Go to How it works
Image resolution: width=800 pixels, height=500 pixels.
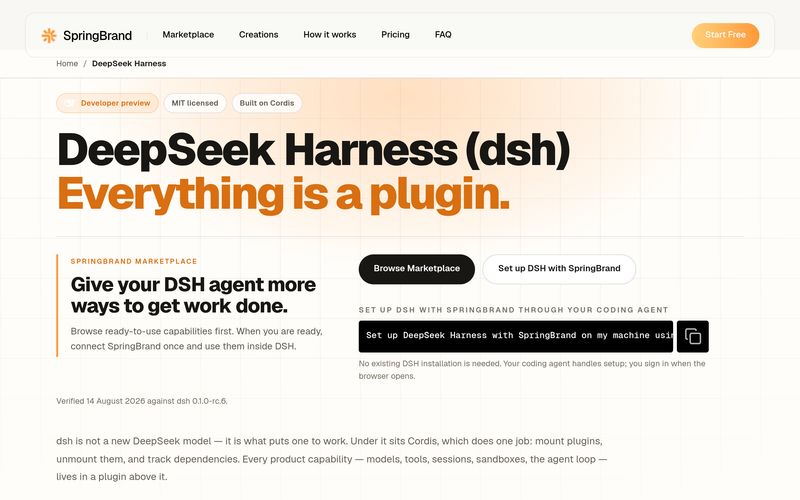pyautogui.click(x=330, y=35)
